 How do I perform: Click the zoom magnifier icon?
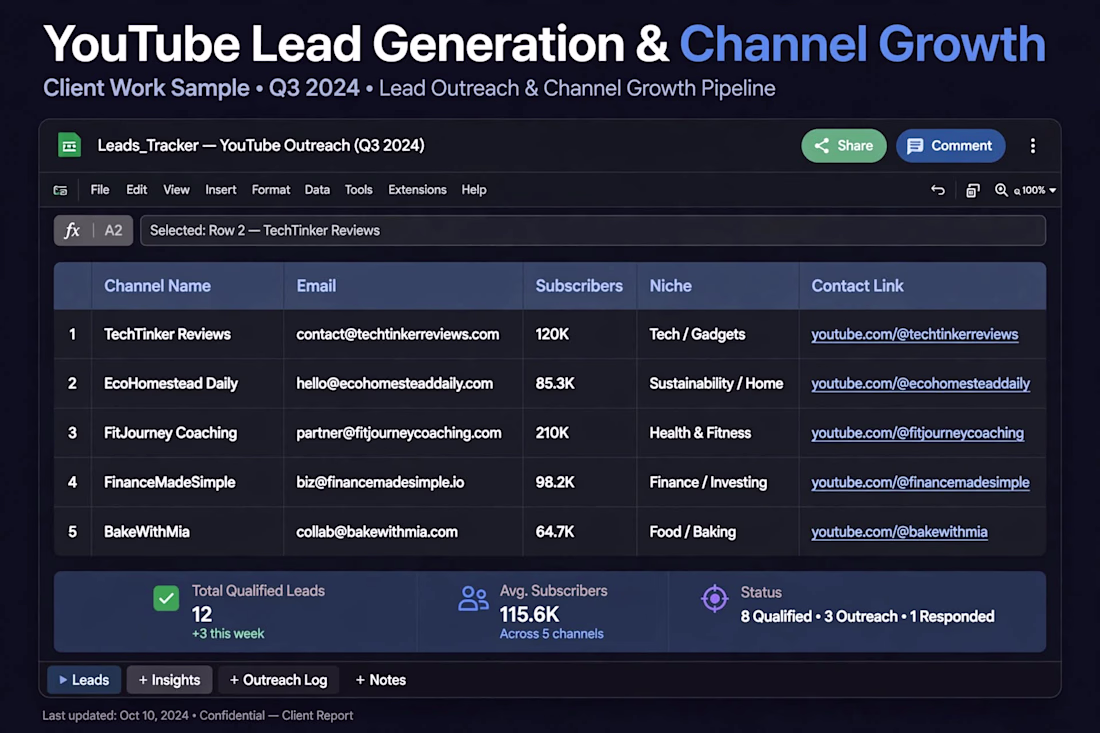point(1001,190)
